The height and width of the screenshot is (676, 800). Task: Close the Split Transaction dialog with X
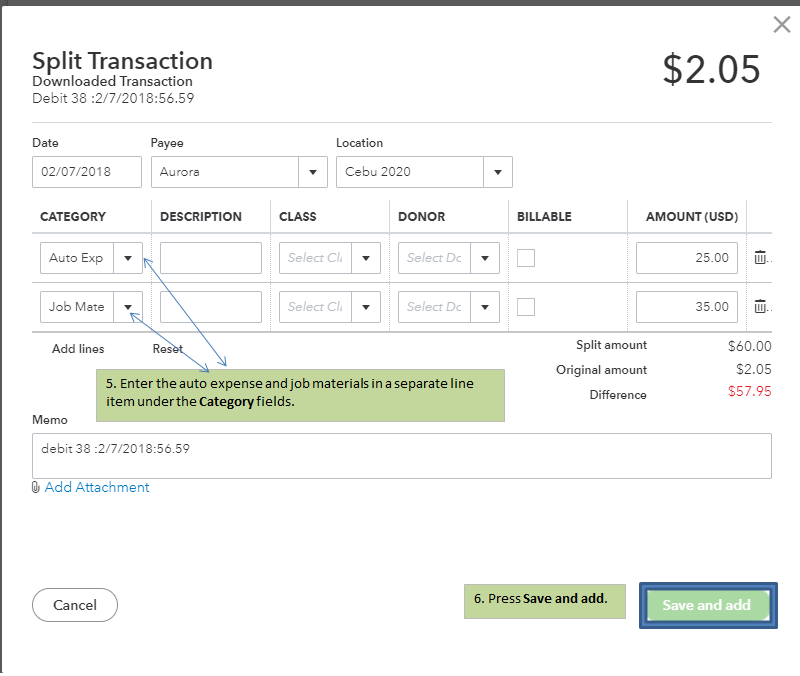pos(782,26)
